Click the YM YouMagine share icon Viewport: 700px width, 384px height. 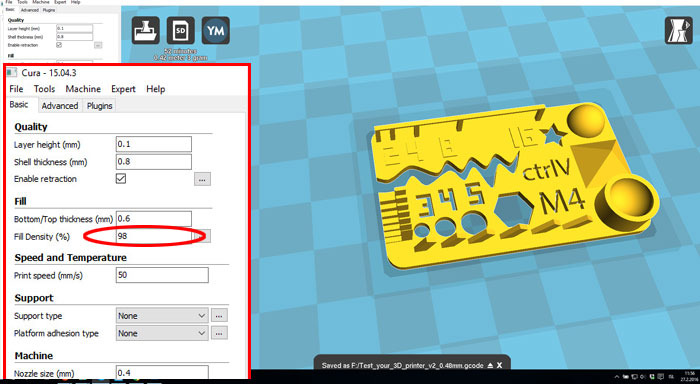tap(216, 30)
